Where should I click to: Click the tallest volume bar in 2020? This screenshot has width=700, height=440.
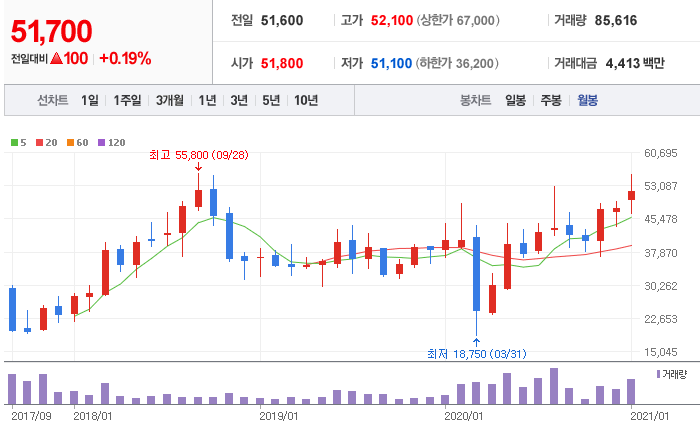(x=554, y=386)
